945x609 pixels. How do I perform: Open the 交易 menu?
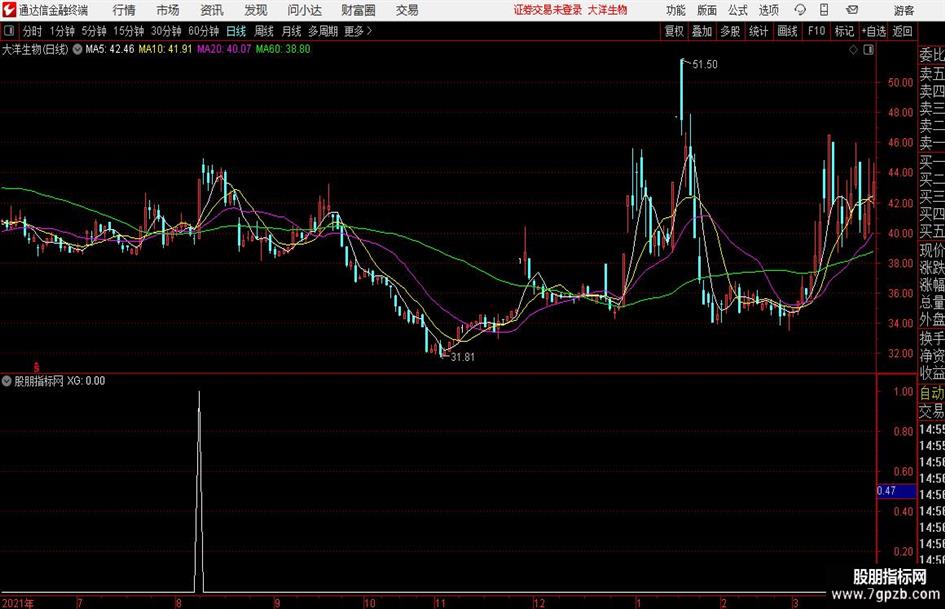[407, 10]
